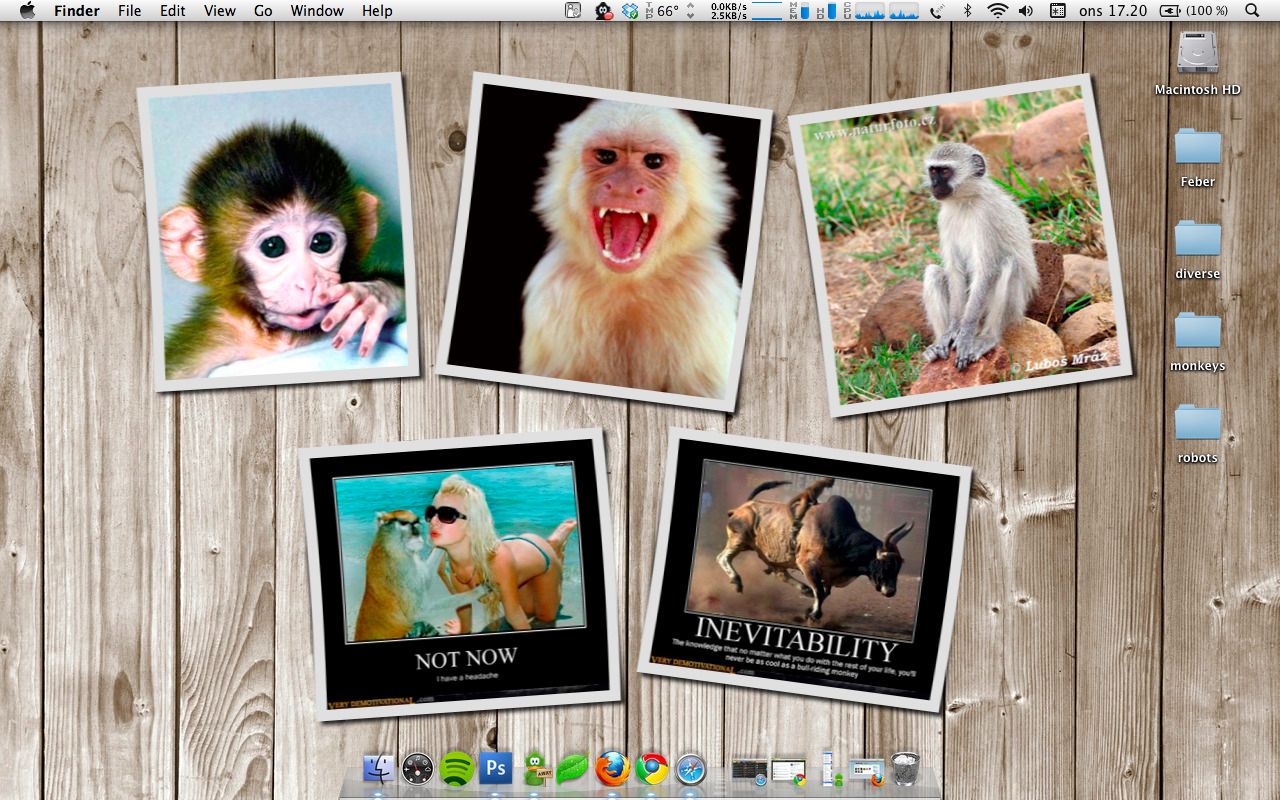
Task: Open the Go menu
Action: [263, 11]
